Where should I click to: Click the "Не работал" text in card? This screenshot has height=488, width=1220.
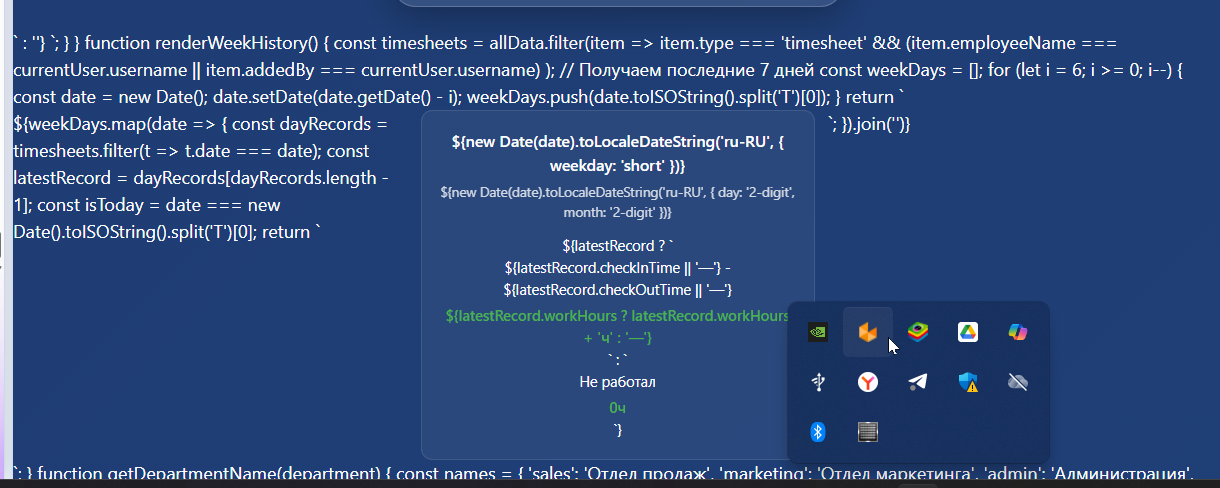pos(617,382)
